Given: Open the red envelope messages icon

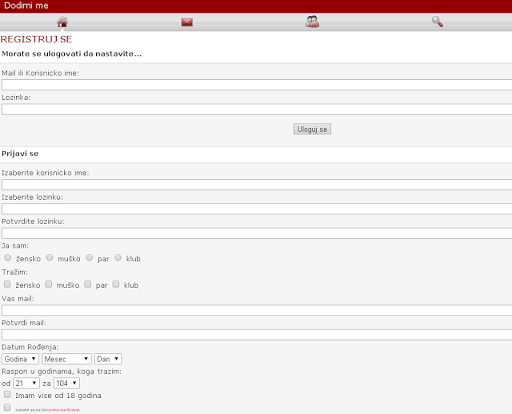Looking at the screenshot, I should click(x=187, y=22).
